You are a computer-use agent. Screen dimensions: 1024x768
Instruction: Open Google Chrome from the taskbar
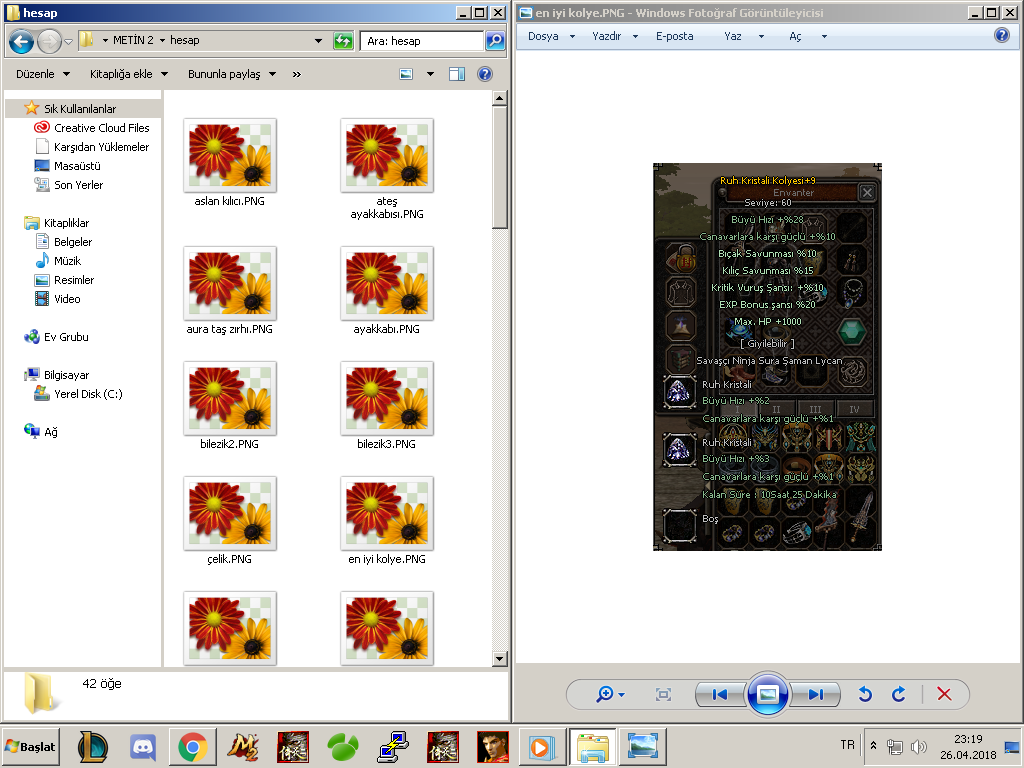coord(193,746)
